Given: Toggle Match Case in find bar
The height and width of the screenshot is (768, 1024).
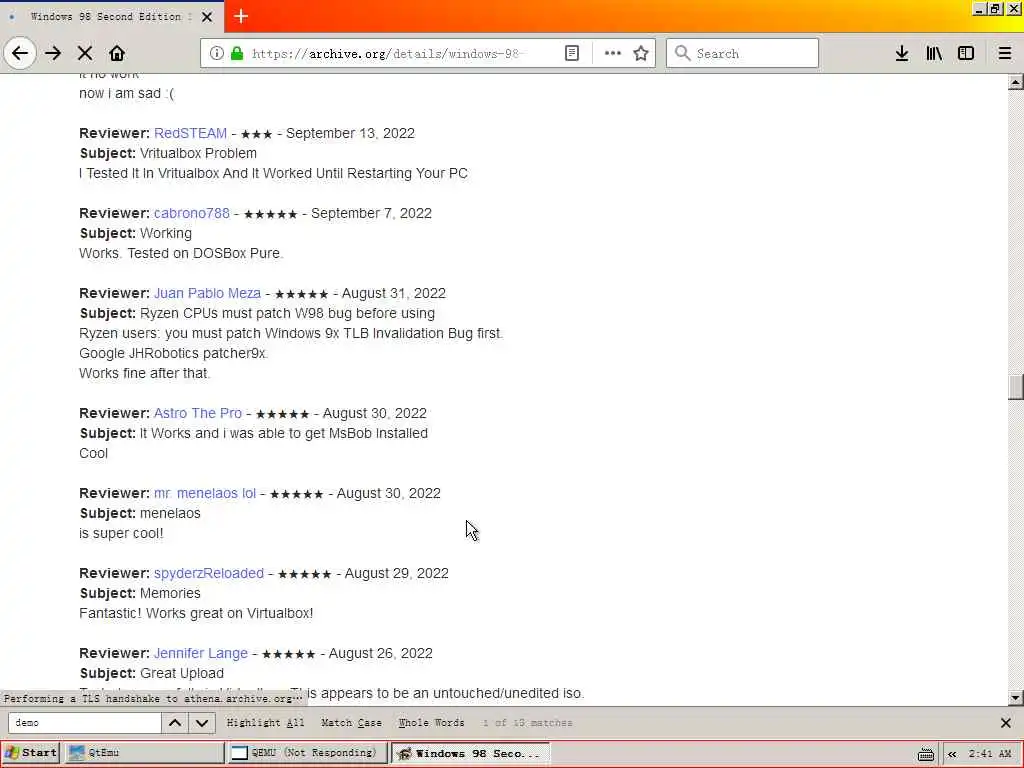Looking at the screenshot, I should coord(351,723).
